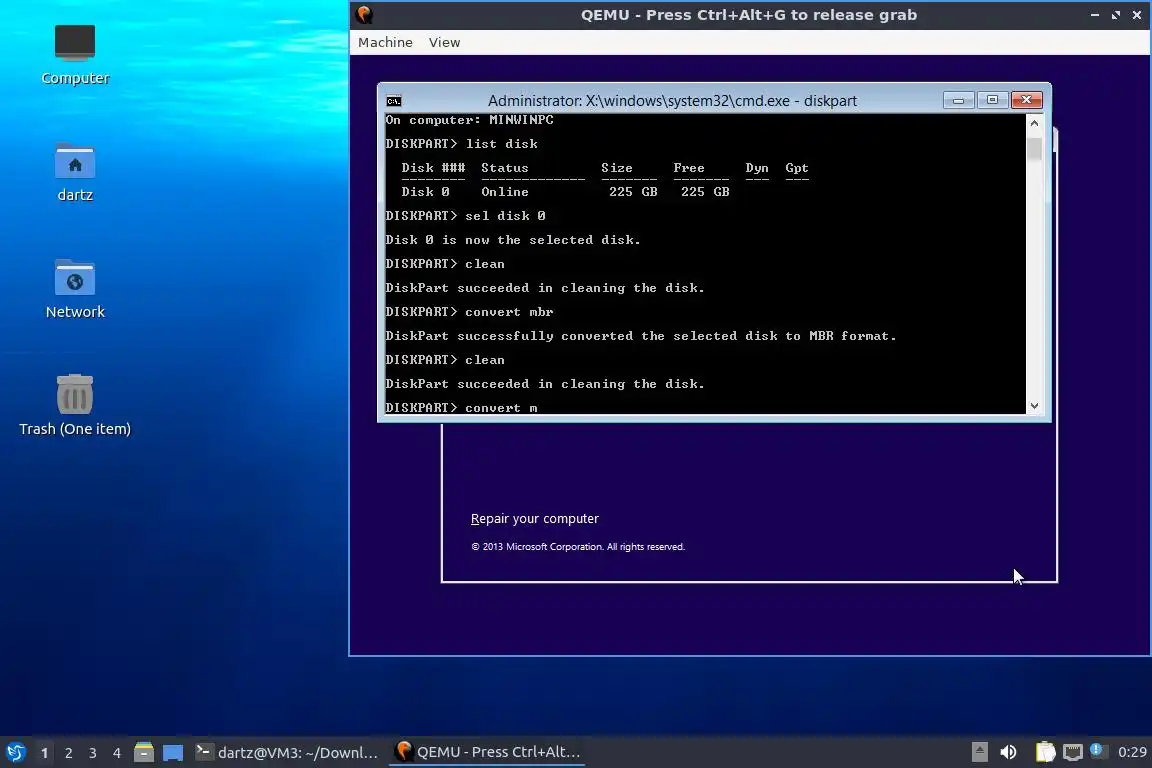Click 'DiskPart successfully converted' message line
1152x768 pixels.
click(x=641, y=336)
